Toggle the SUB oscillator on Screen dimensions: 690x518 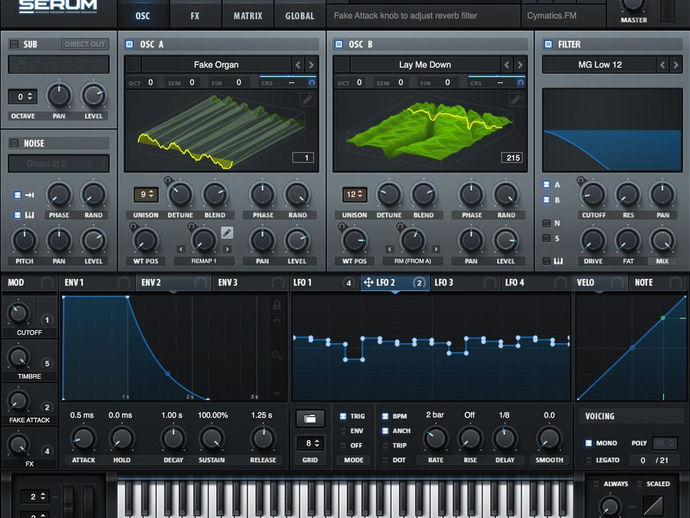tap(15, 44)
